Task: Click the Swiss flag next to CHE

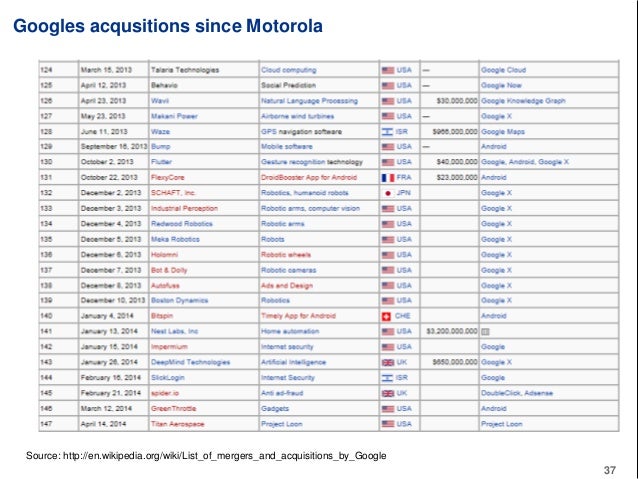Action: 387,316
